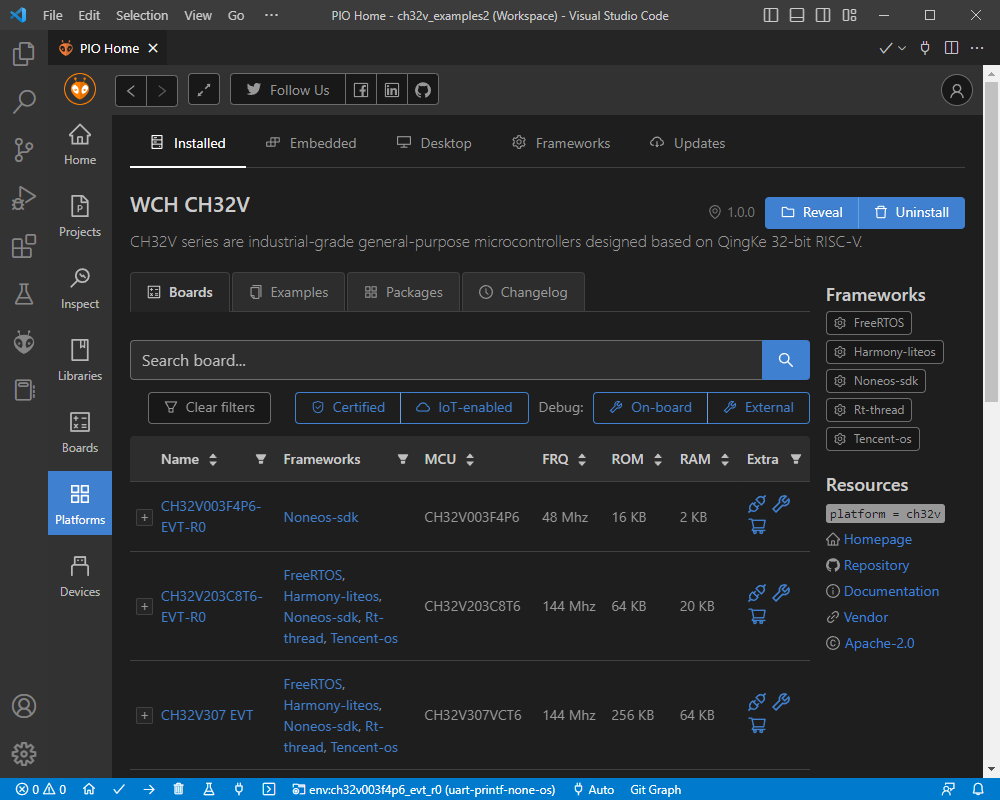Image resolution: width=1000 pixels, height=800 pixels.
Task: Open PIO Inspect section
Action: 80,289
